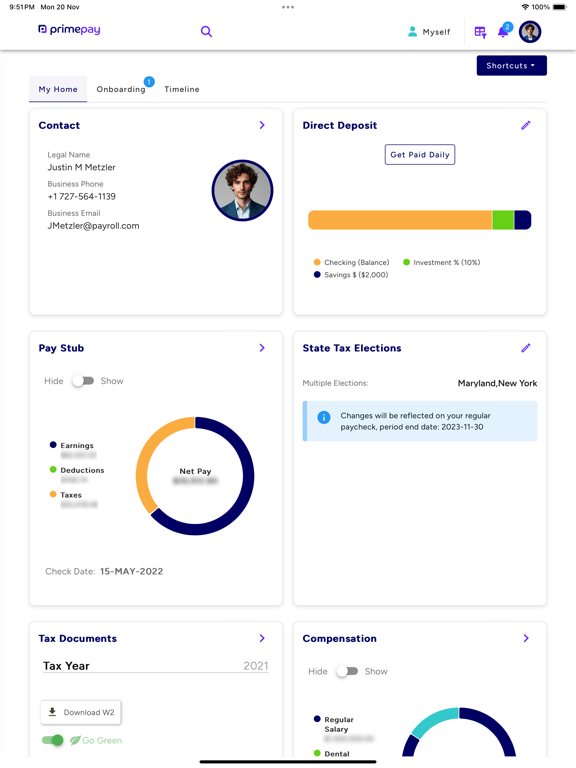Click Justin Metzler's contact photo

pos(242,190)
